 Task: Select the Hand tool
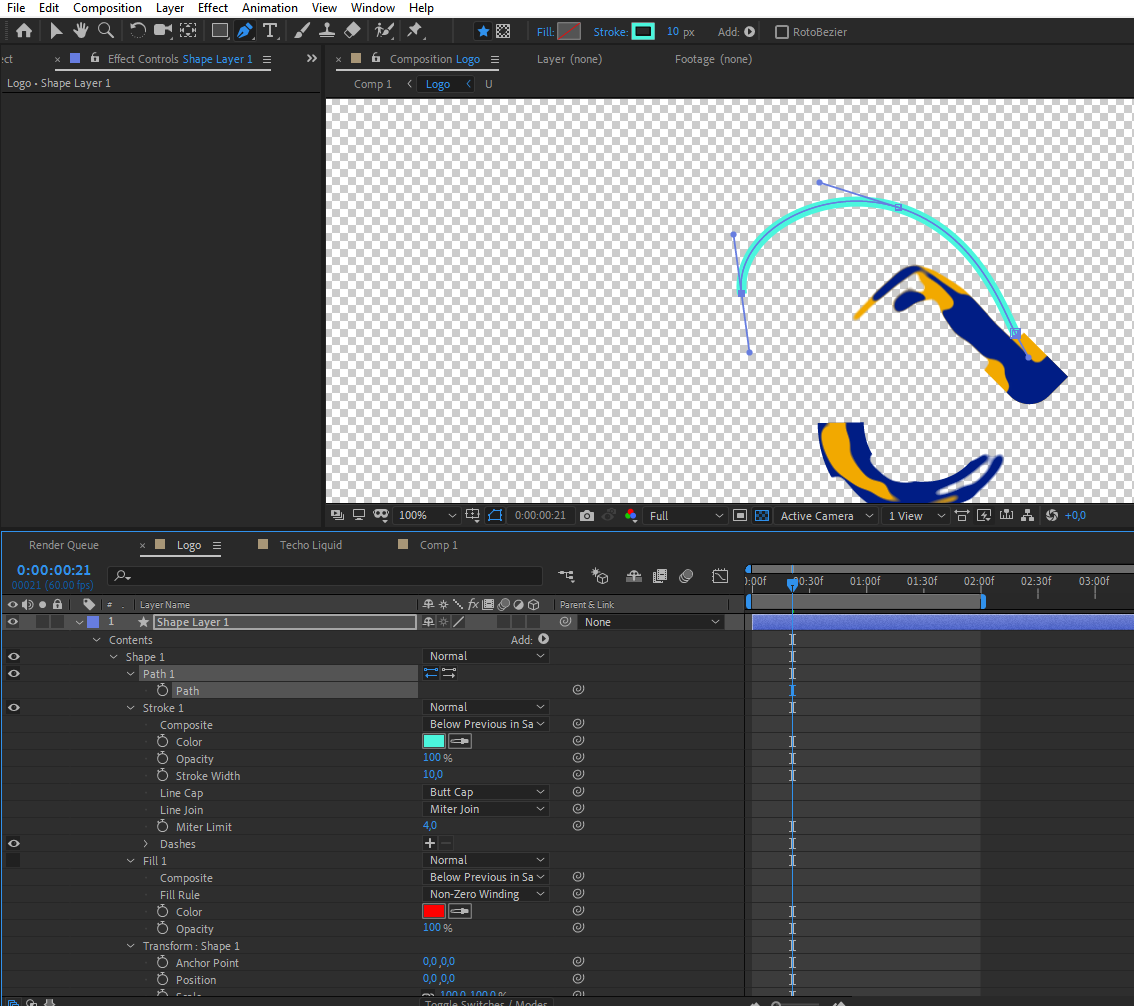tap(81, 31)
